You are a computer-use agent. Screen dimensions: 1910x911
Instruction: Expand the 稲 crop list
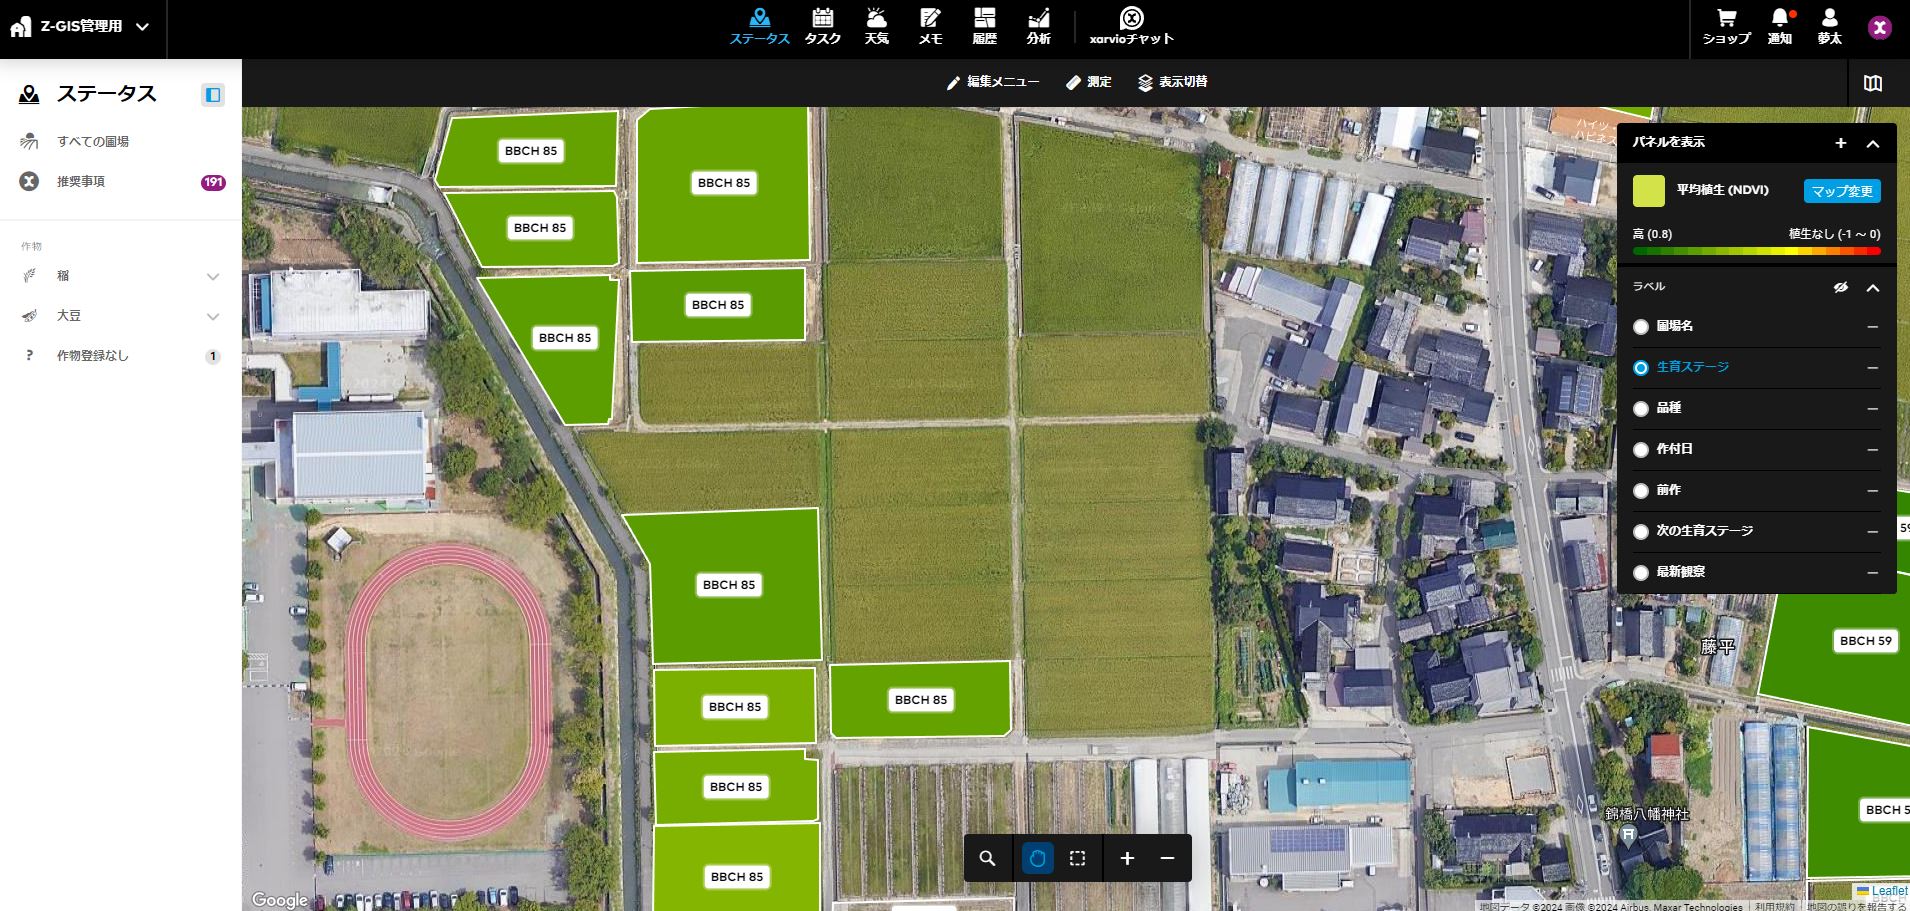click(x=212, y=277)
